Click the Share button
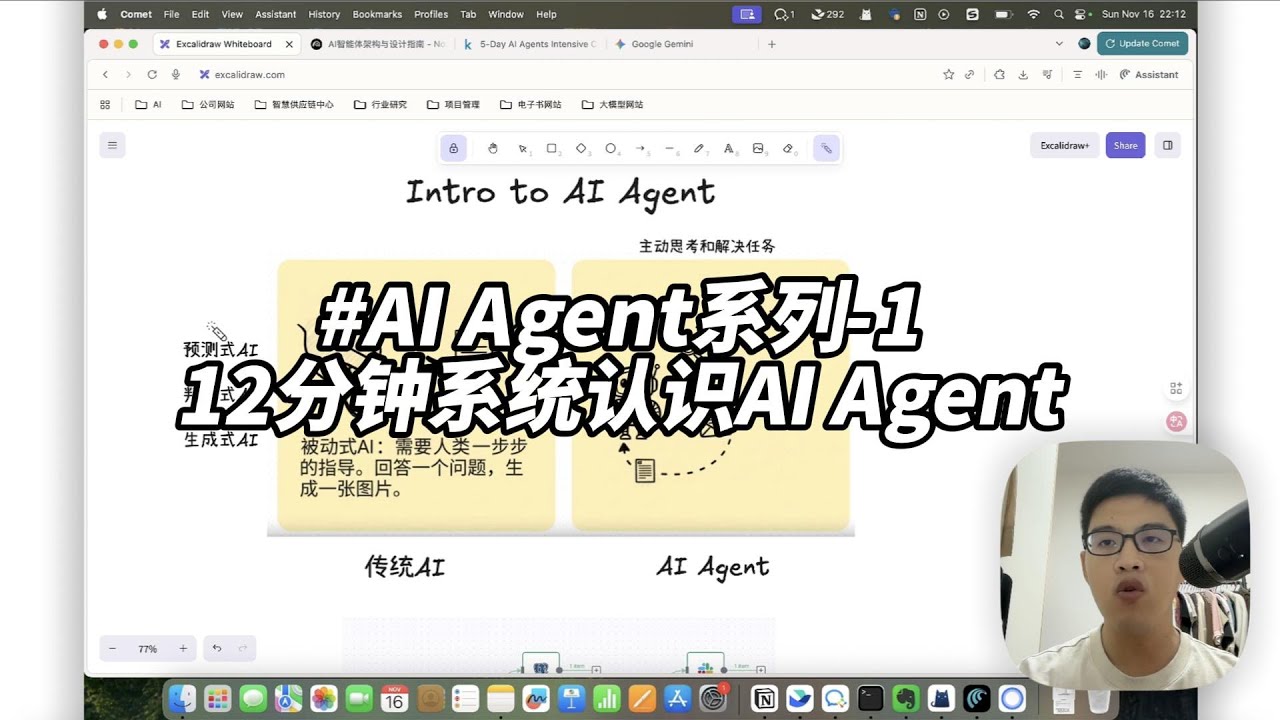This screenshot has height=720, width=1280. pyautogui.click(x=1125, y=145)
